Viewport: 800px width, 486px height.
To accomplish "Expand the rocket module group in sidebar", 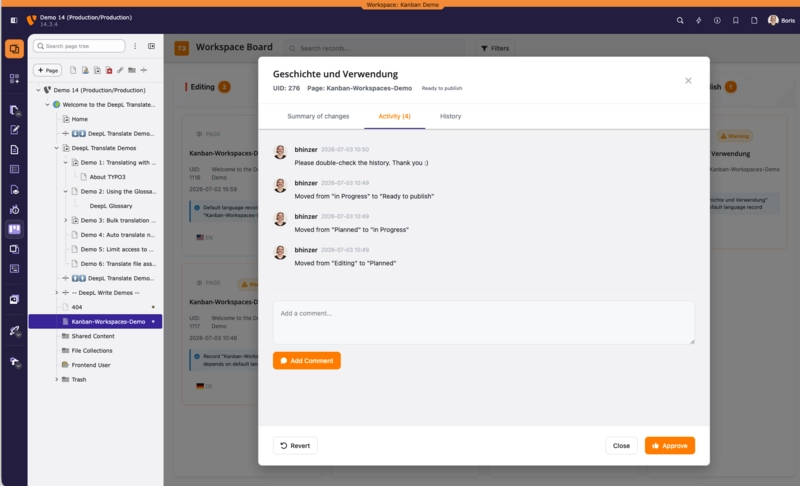I will click(x=14, y=331).
